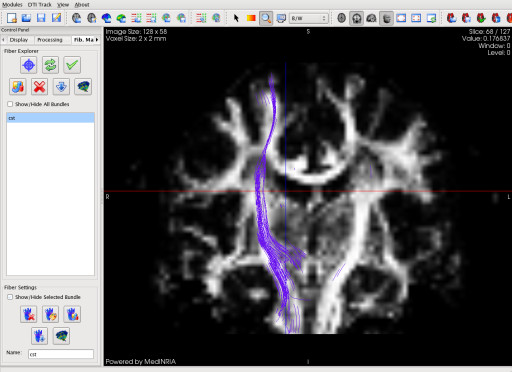Expand tabs with the right arrow
This screenshot has height=372, width=512.
click(x=97, y=40)
